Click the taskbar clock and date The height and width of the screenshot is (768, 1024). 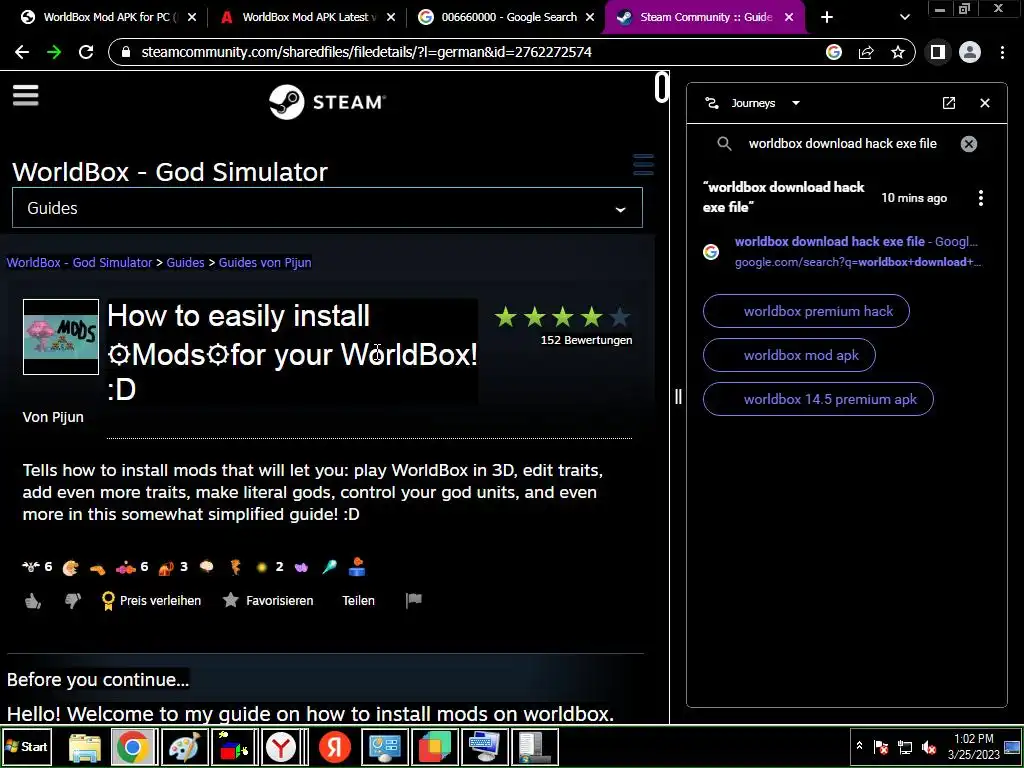click(974, 746)
